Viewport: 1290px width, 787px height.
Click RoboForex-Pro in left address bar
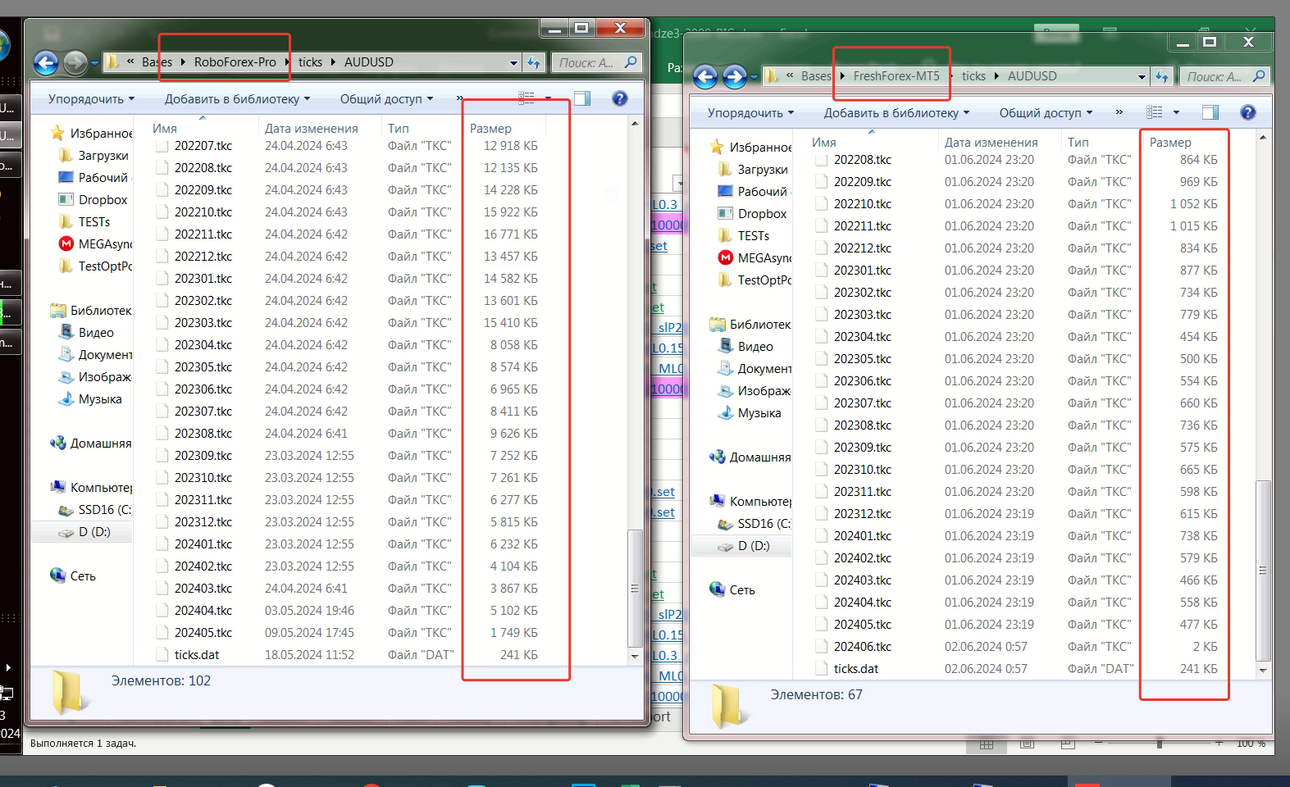[235, 62]
